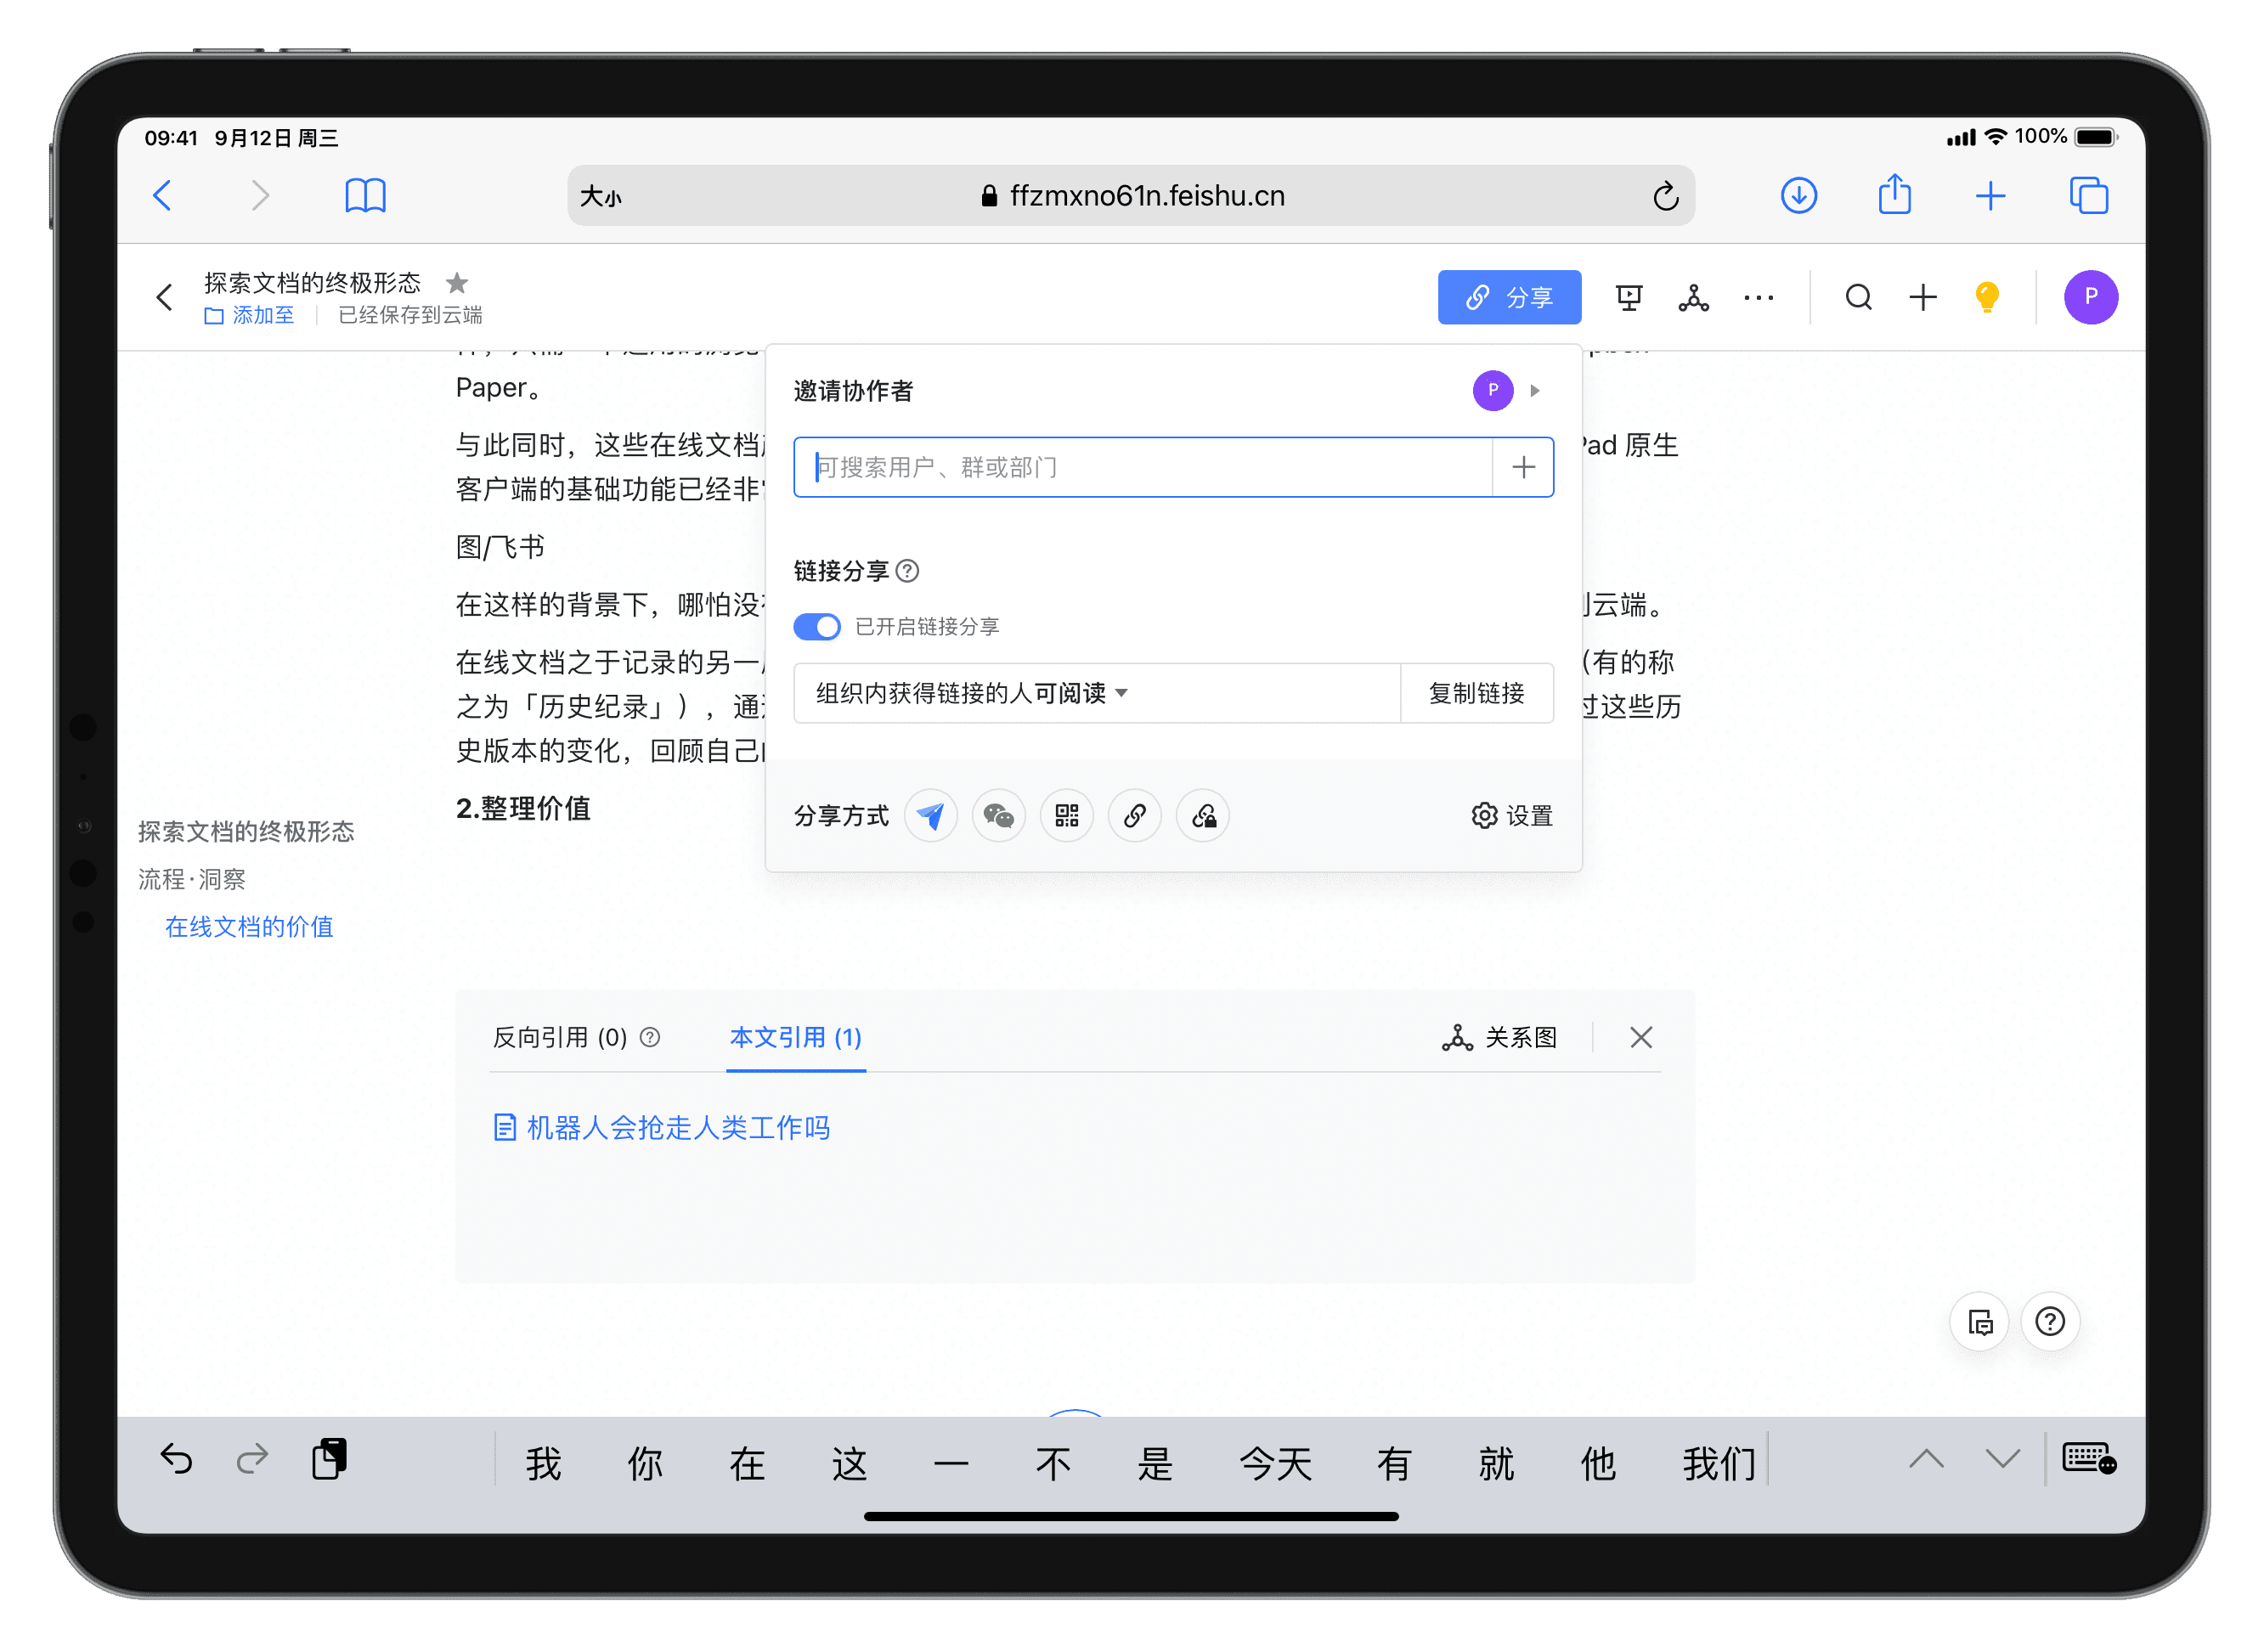Open relation graph icon in toolbar
Viewport: 2264px width, 1652px height.
[1693, 297]
